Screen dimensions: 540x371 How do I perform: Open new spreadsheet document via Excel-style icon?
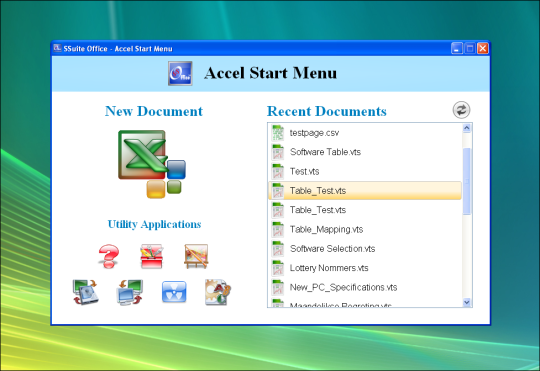tap(152, 164)
